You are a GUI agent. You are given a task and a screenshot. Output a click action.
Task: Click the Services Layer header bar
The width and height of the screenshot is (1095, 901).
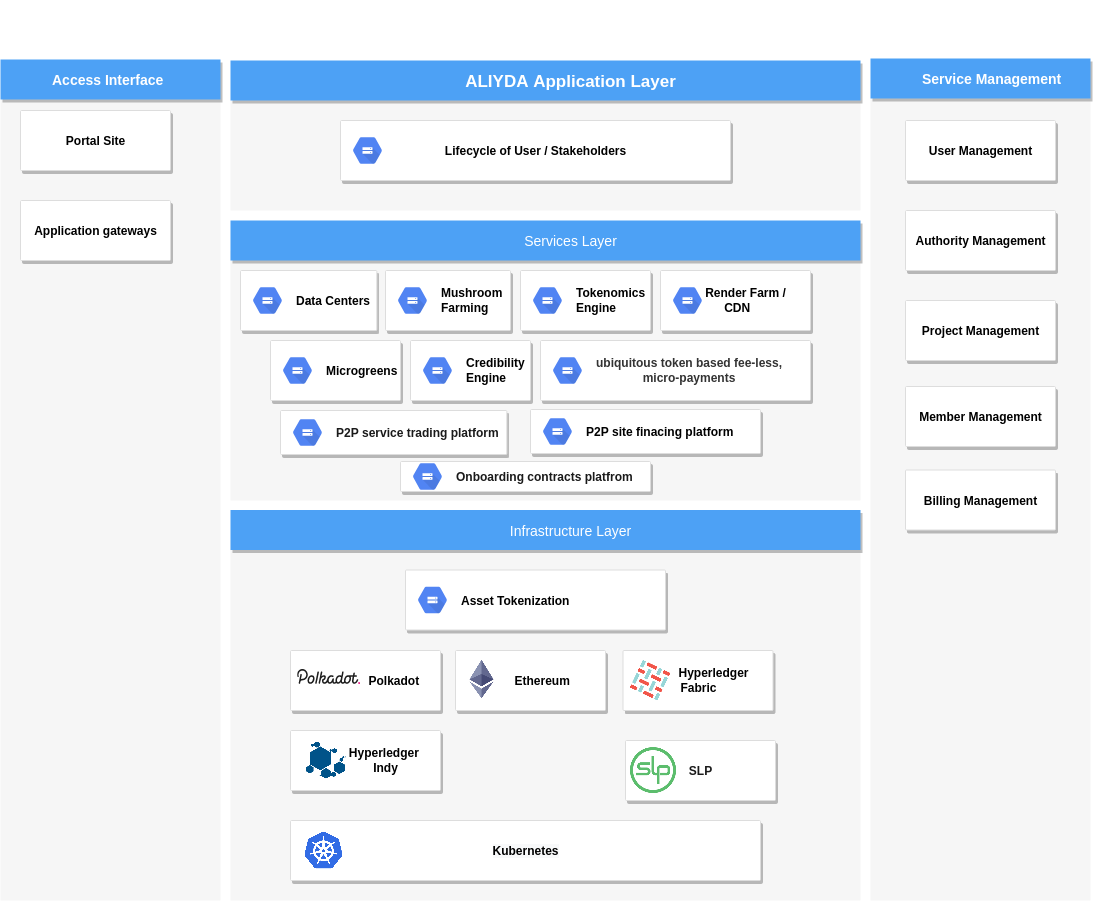[545, 241]
